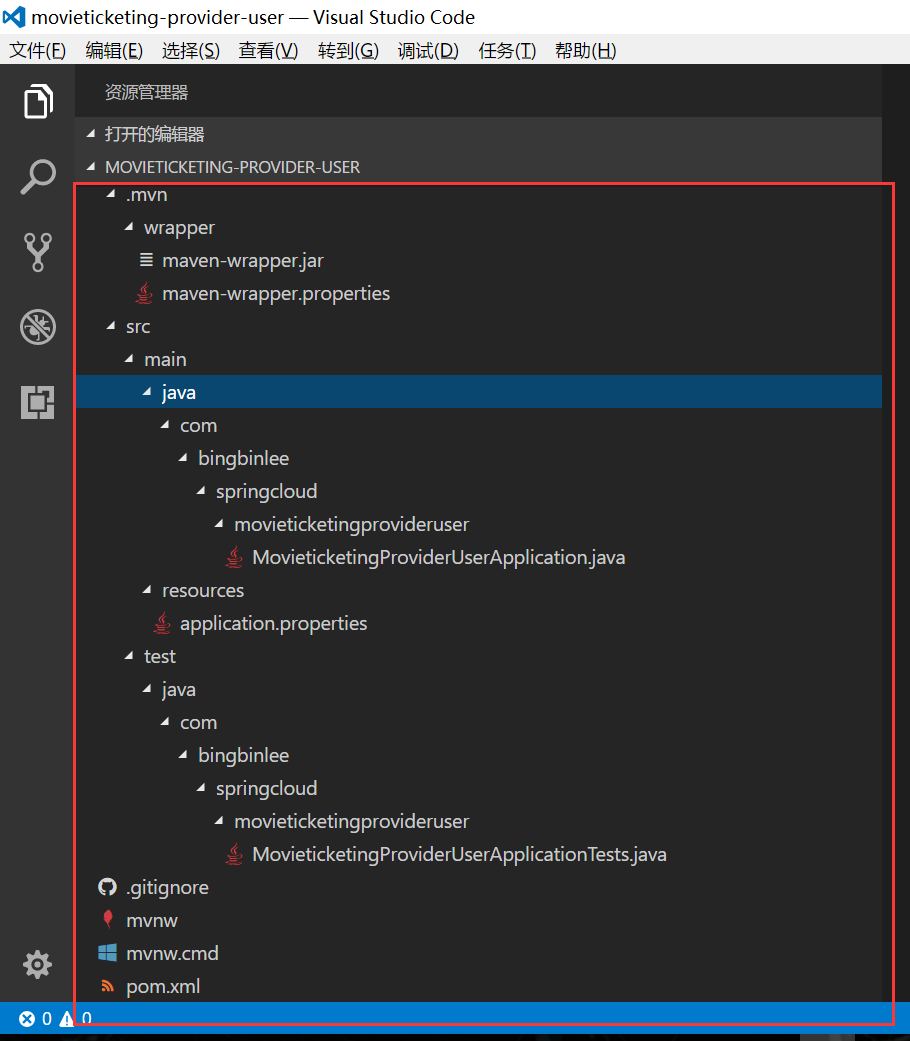Open the application.properties file name
The image size is (910, 1041).
pyautogui.click(x=273, y=623)
